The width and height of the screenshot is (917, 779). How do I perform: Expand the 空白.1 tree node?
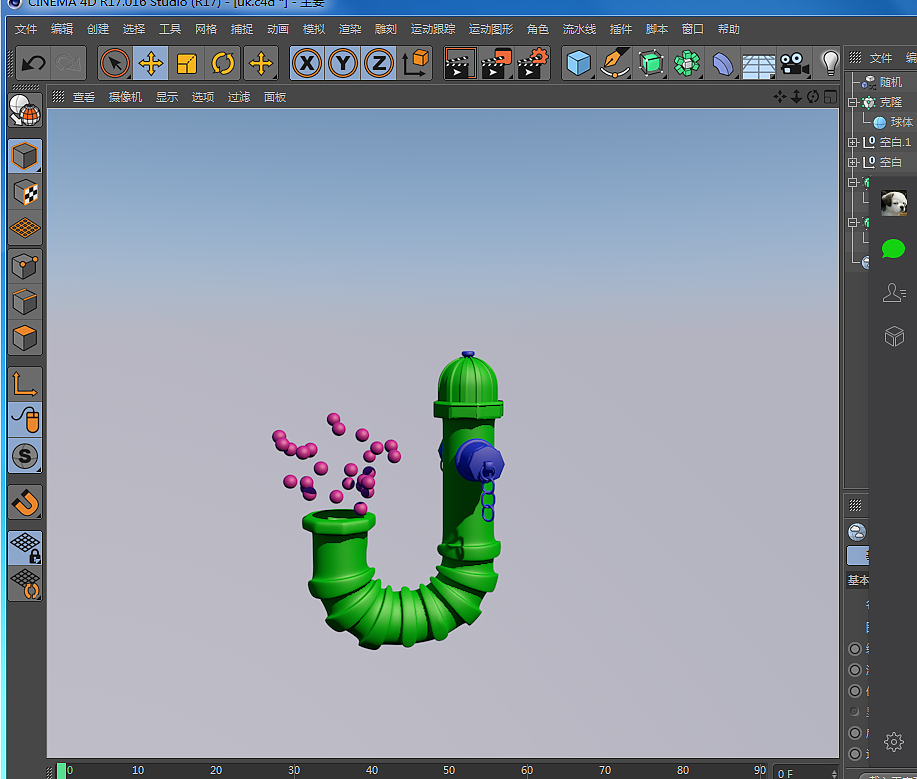[x=853, y=142]
